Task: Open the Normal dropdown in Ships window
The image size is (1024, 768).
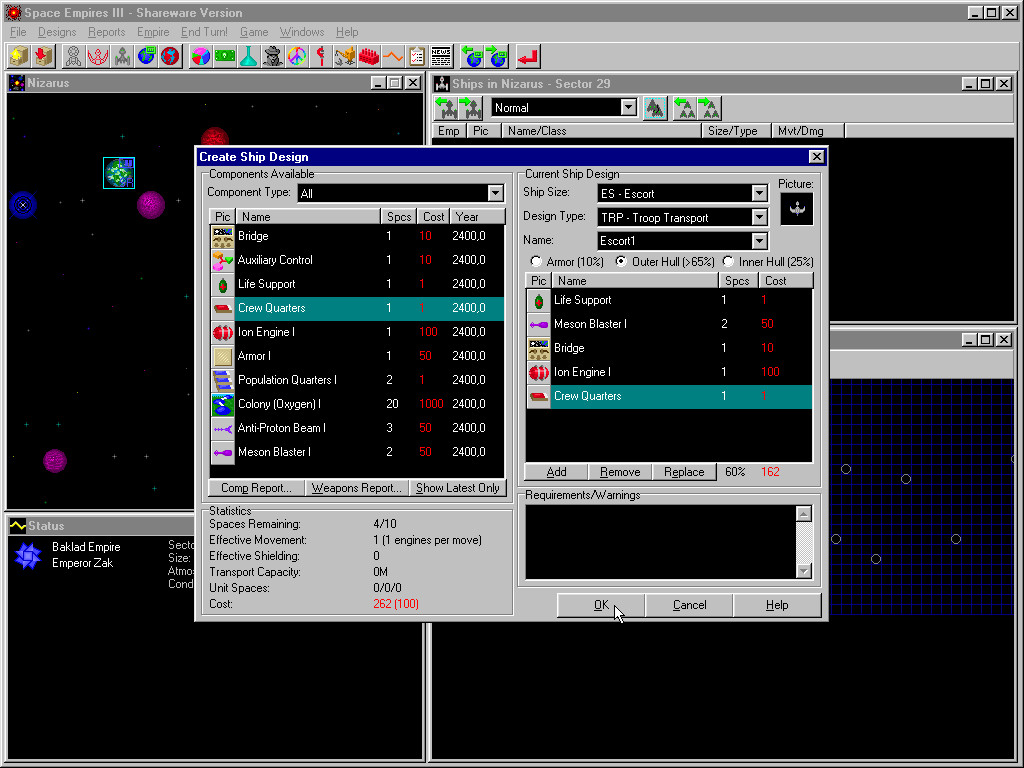Action: [x=628, y=108]
